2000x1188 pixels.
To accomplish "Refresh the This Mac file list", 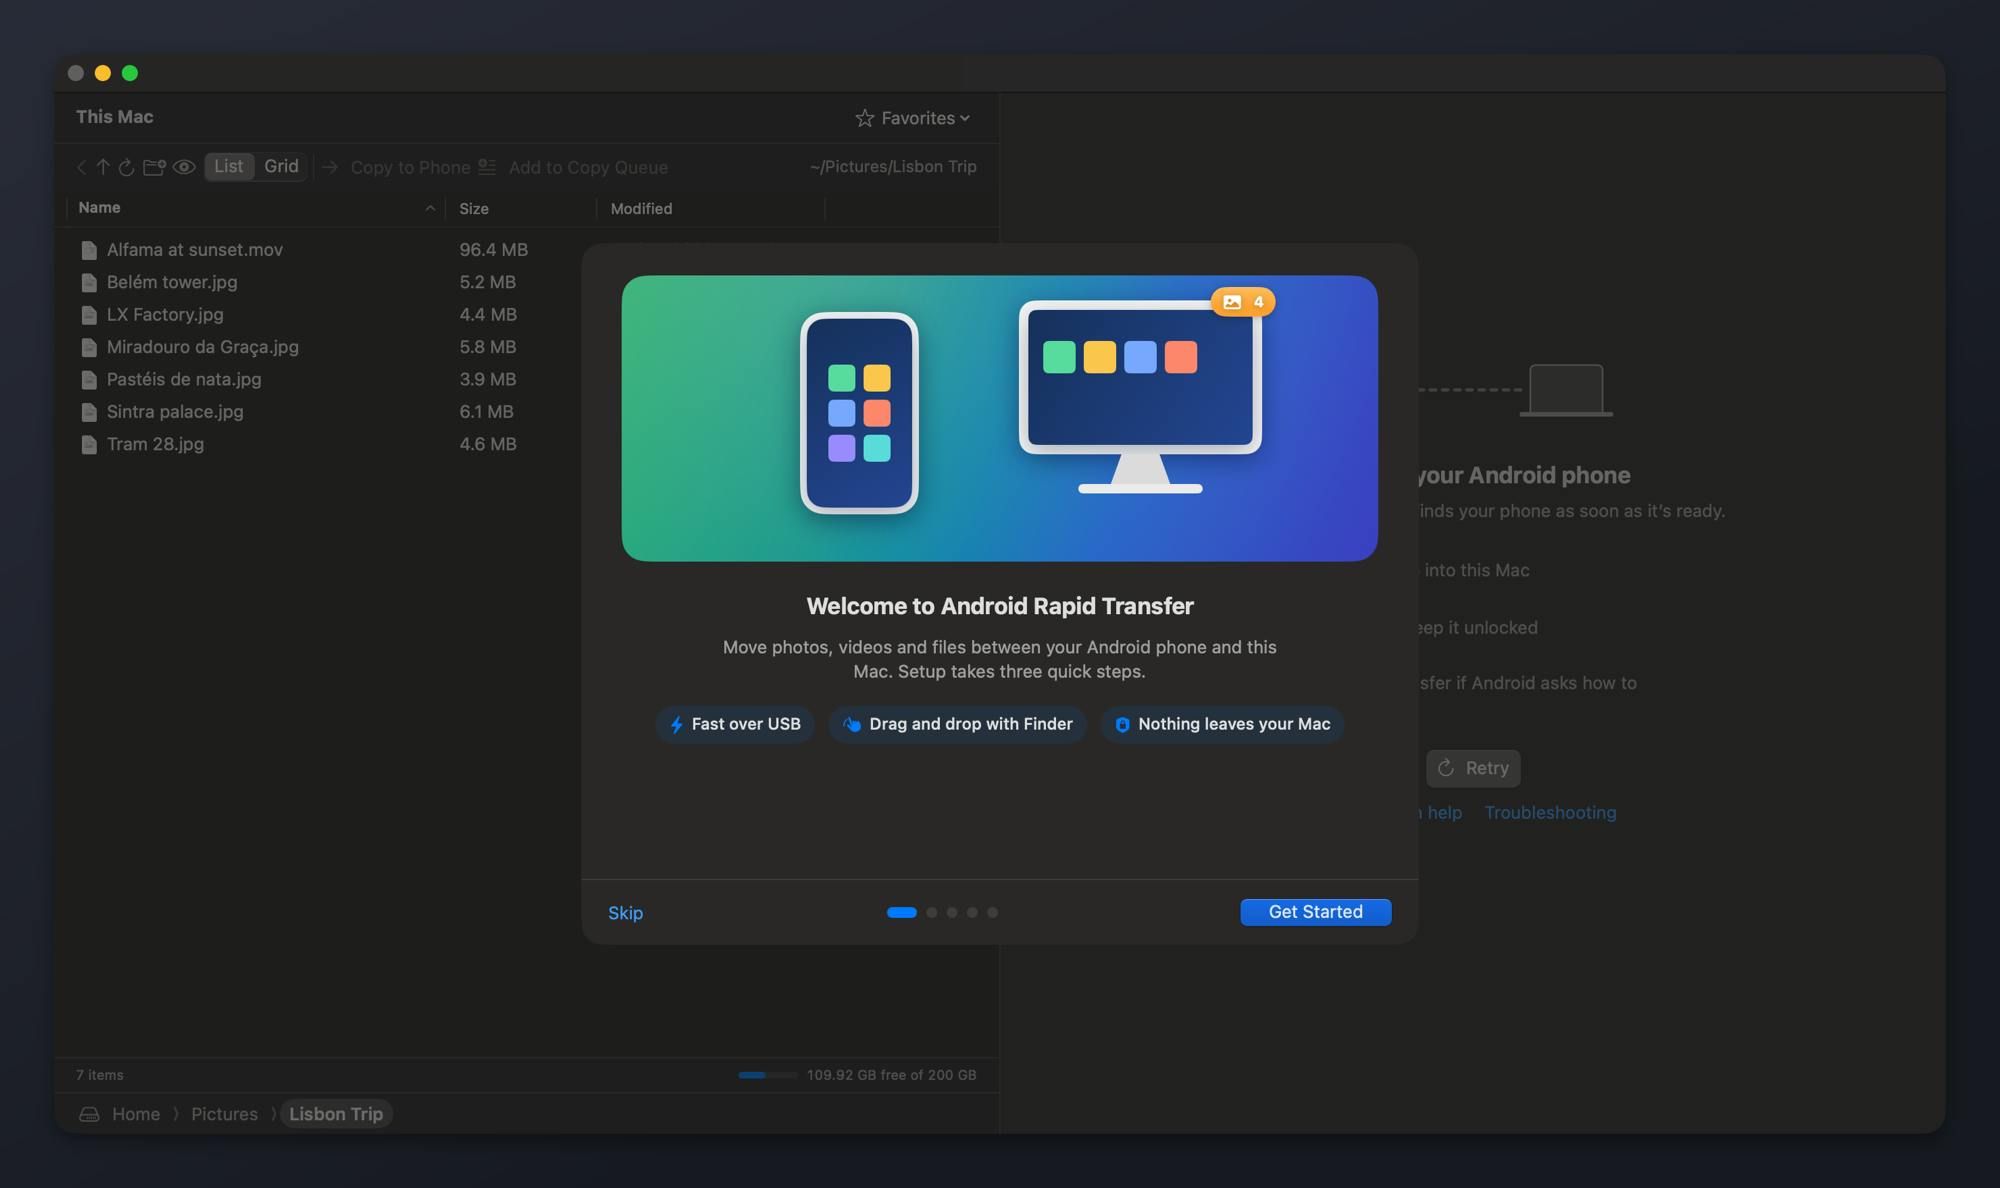I will pyautogui.click(x=126, y=167).
